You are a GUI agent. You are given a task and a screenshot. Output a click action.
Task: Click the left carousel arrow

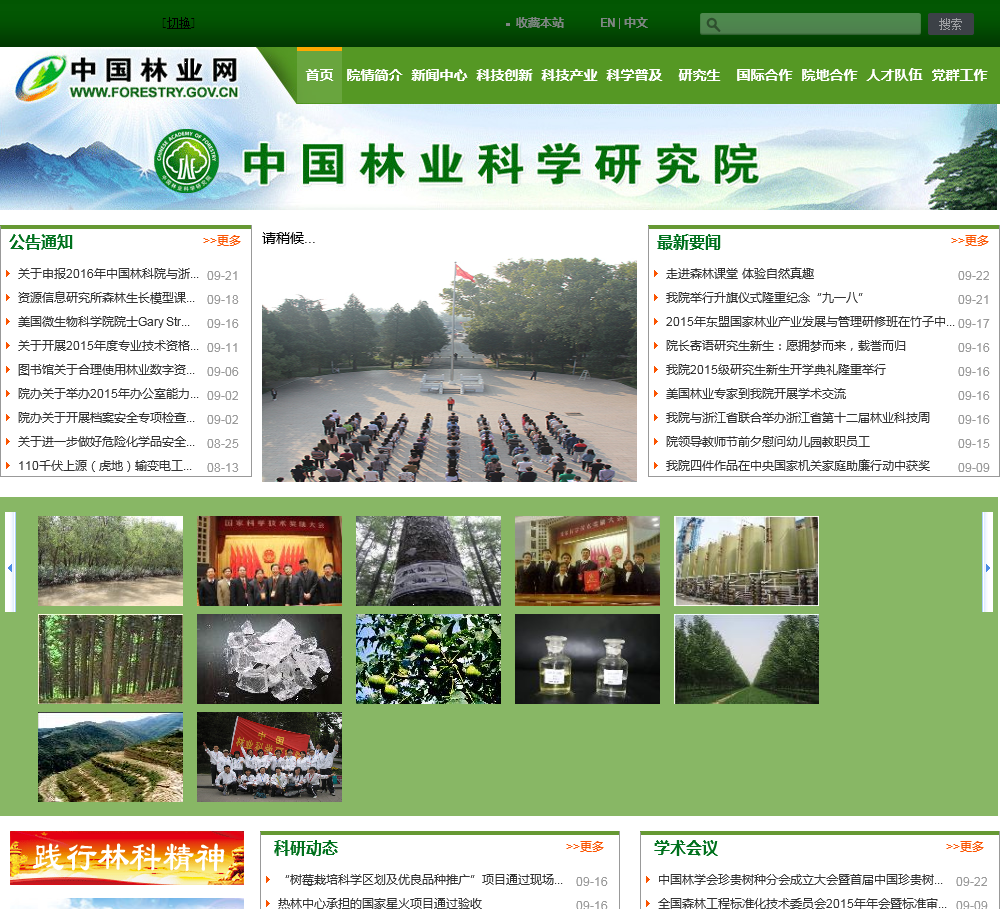click(10, 562)
